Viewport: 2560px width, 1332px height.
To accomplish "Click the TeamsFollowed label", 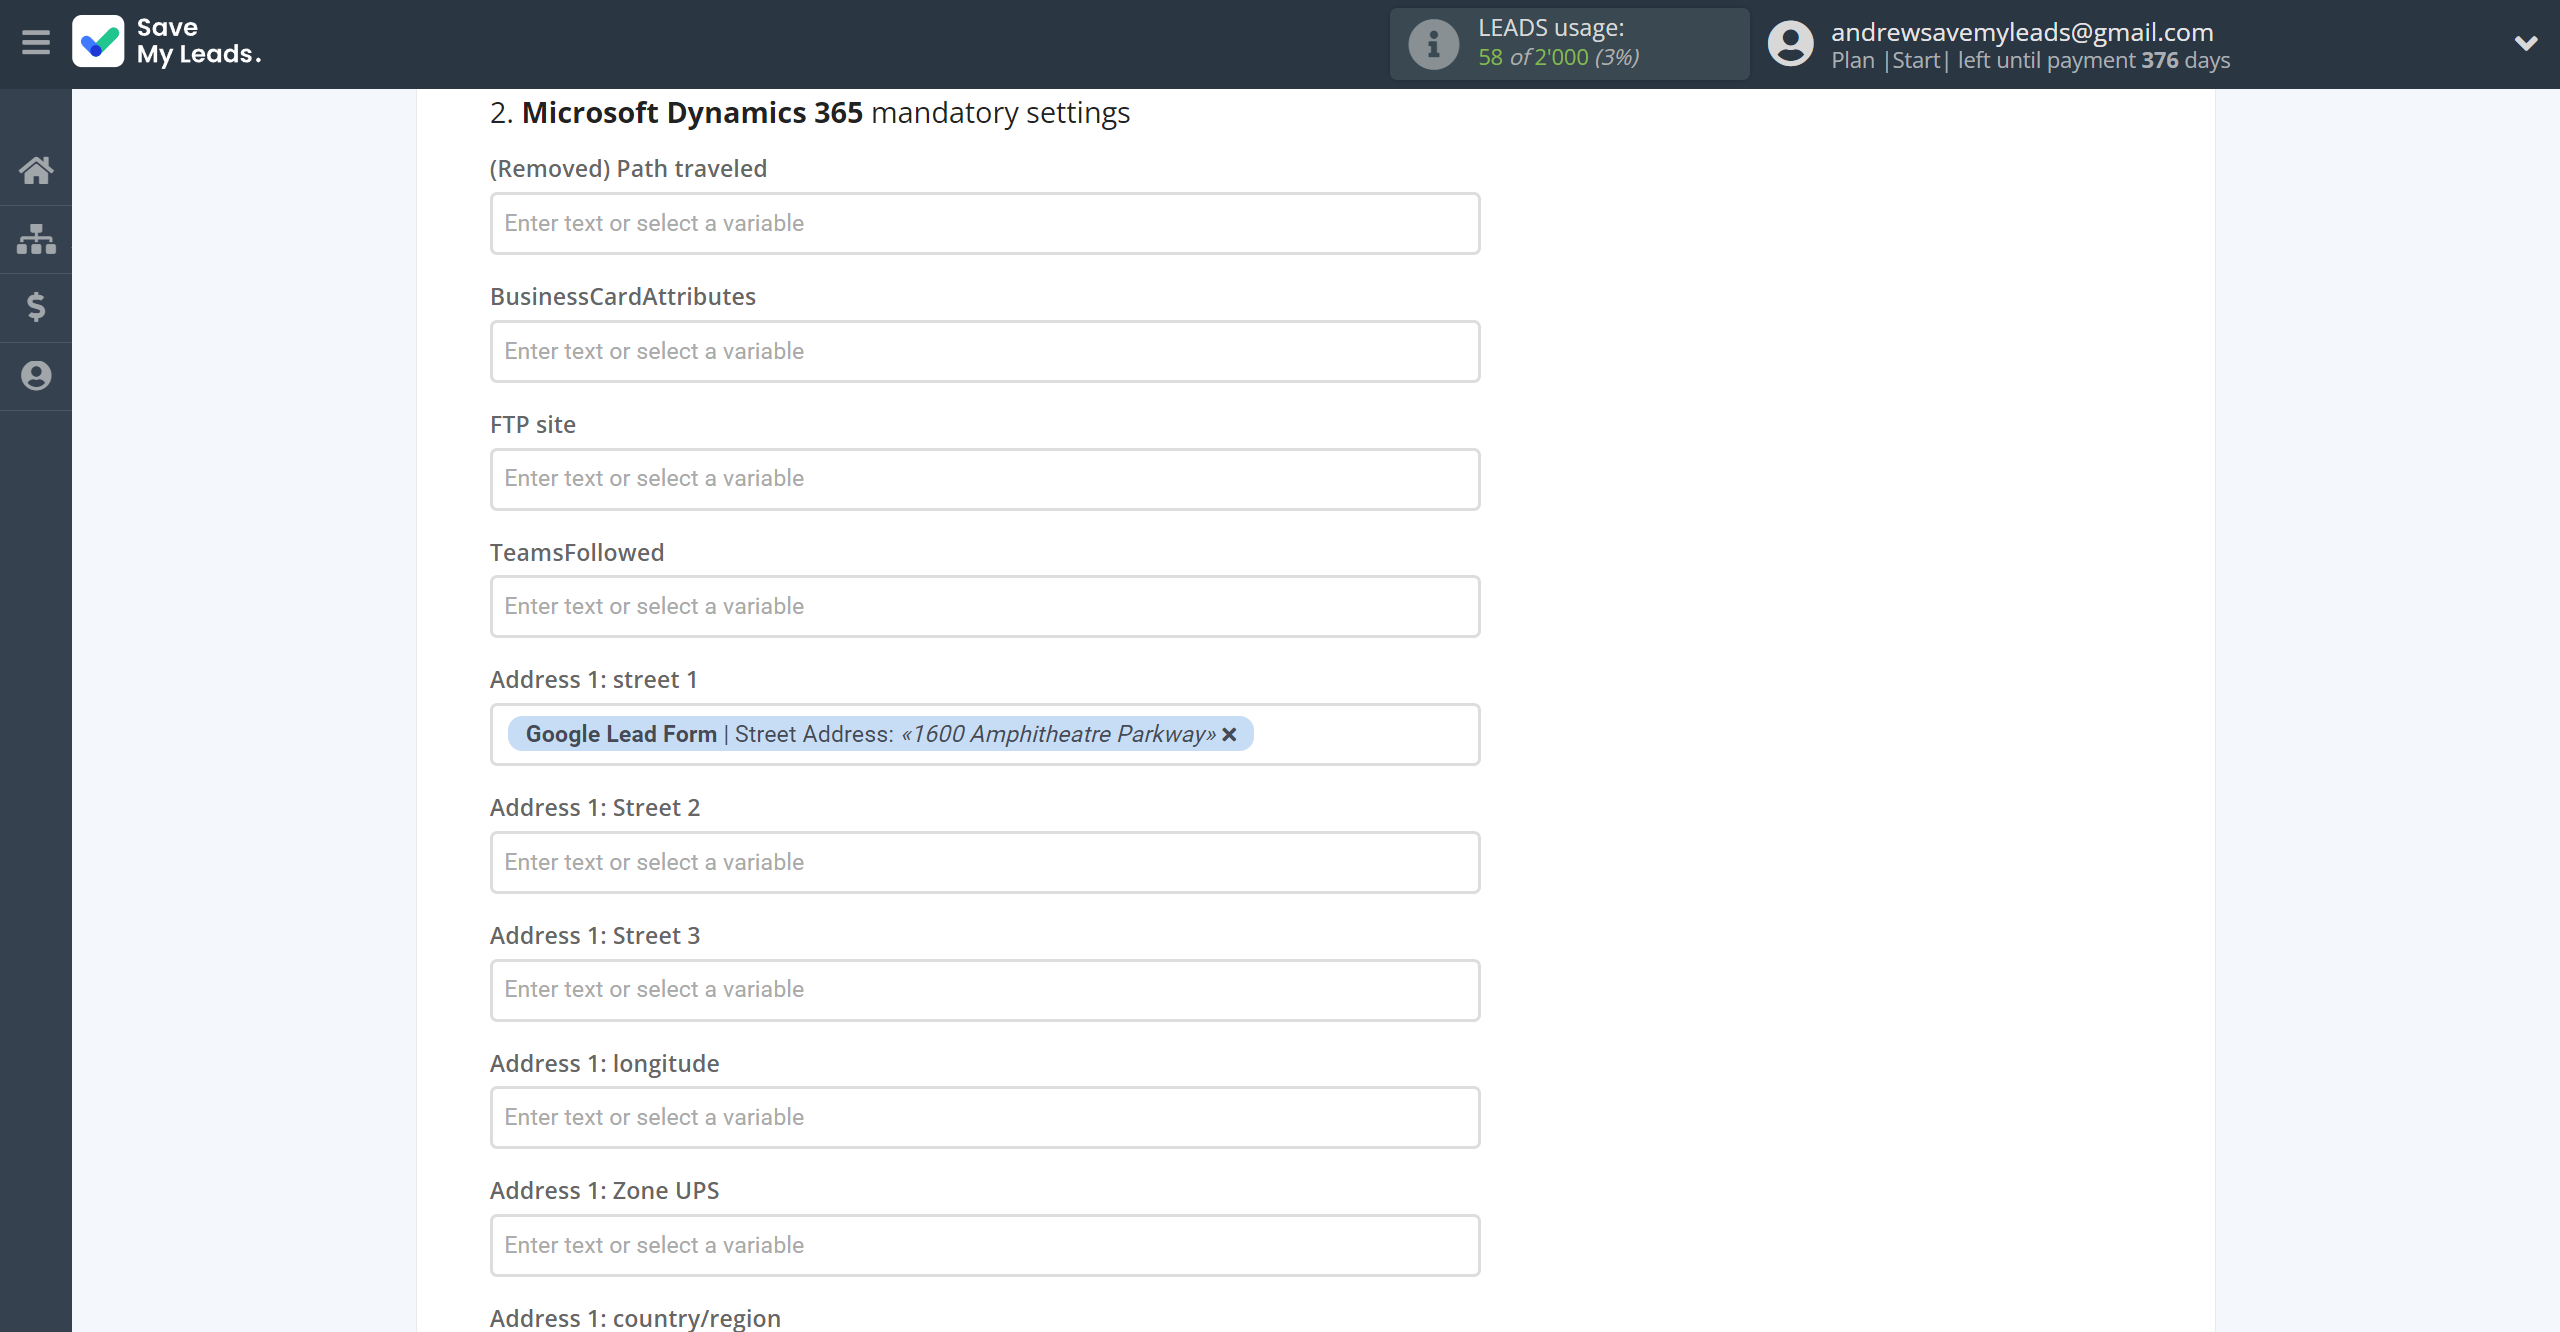I will click(577, 552).
